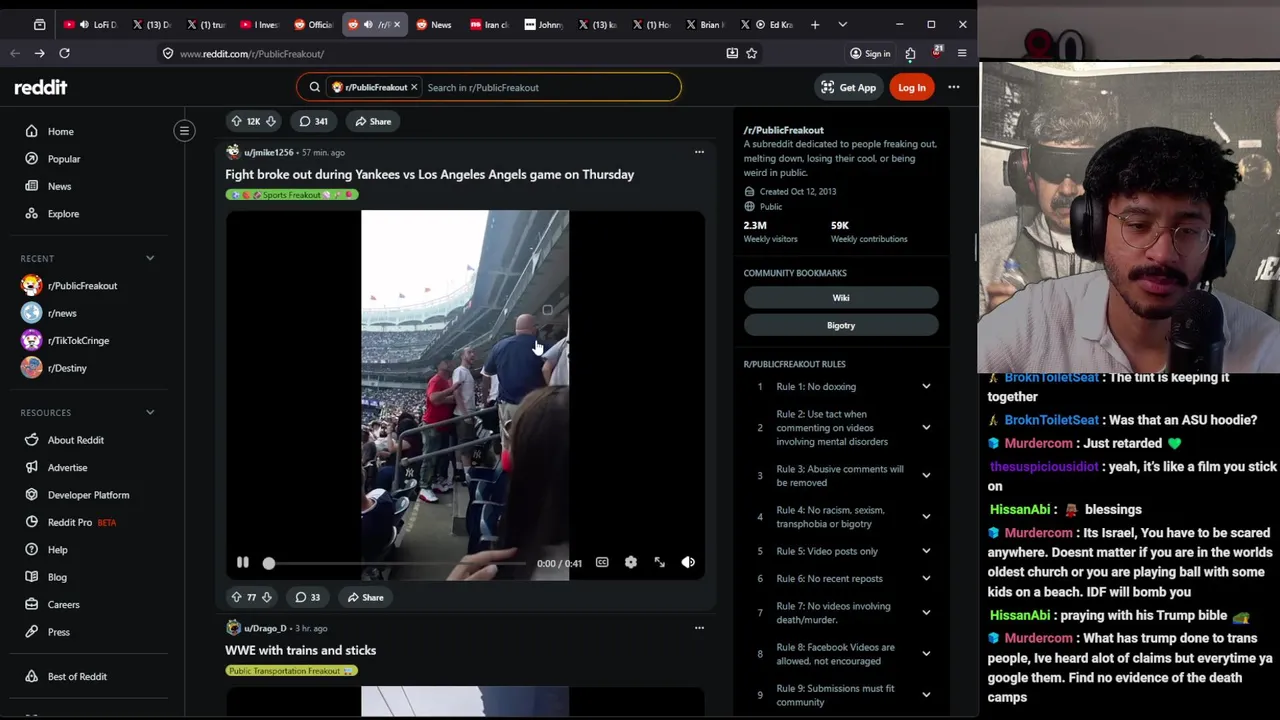Open r/PublicFreakout in recent list

[82, 286]
